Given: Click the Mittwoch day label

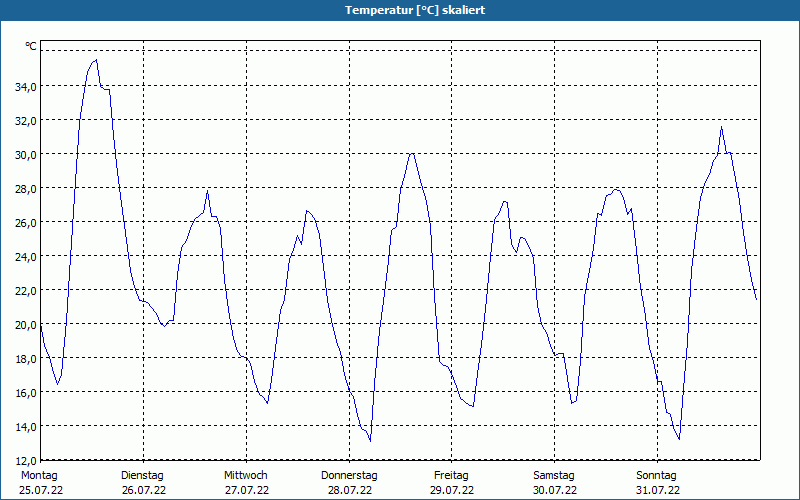Looking at the screenshot, I should [245, 476].
